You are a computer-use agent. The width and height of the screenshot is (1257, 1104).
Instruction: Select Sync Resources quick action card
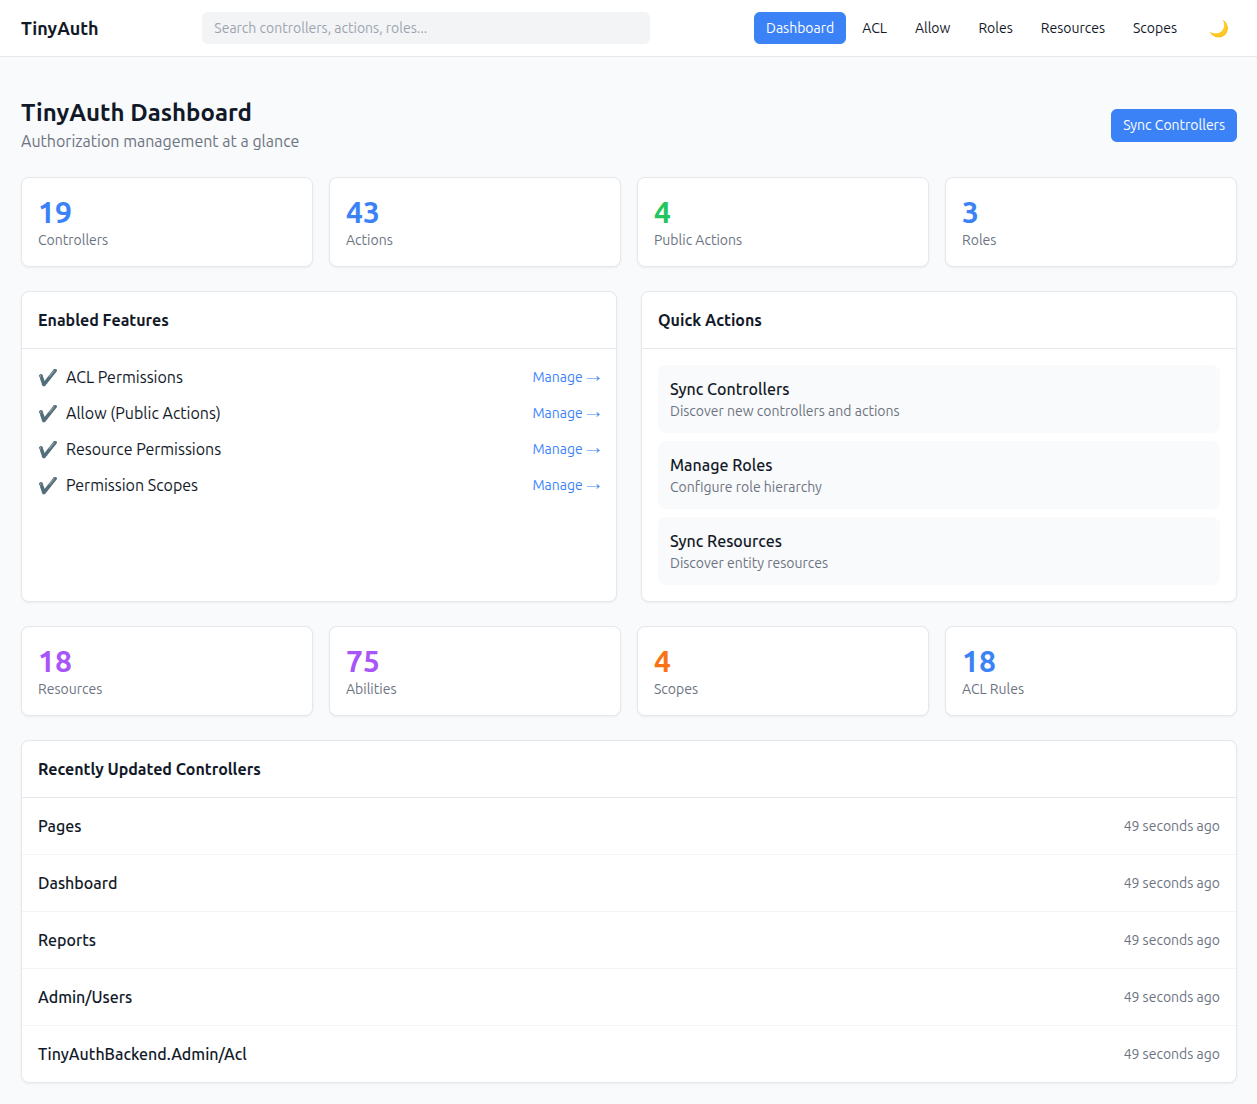click(x=938, y=551)
